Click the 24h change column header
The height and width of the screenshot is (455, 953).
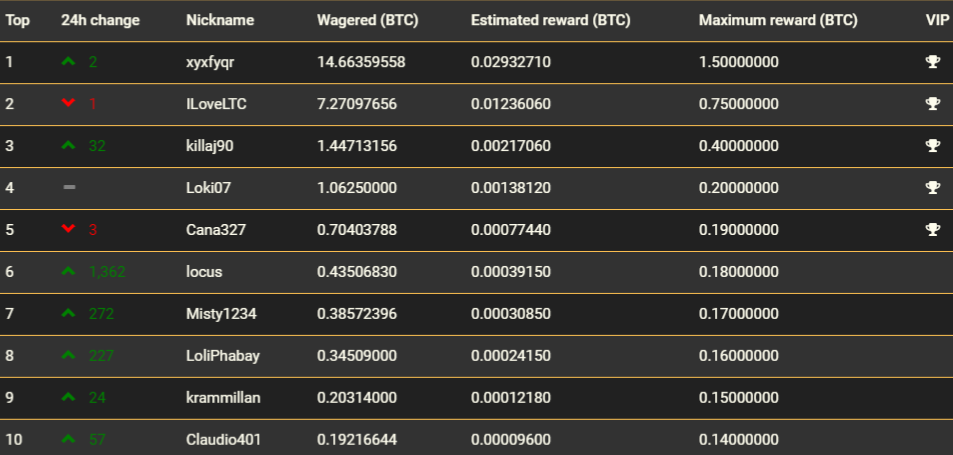point(100,20)
